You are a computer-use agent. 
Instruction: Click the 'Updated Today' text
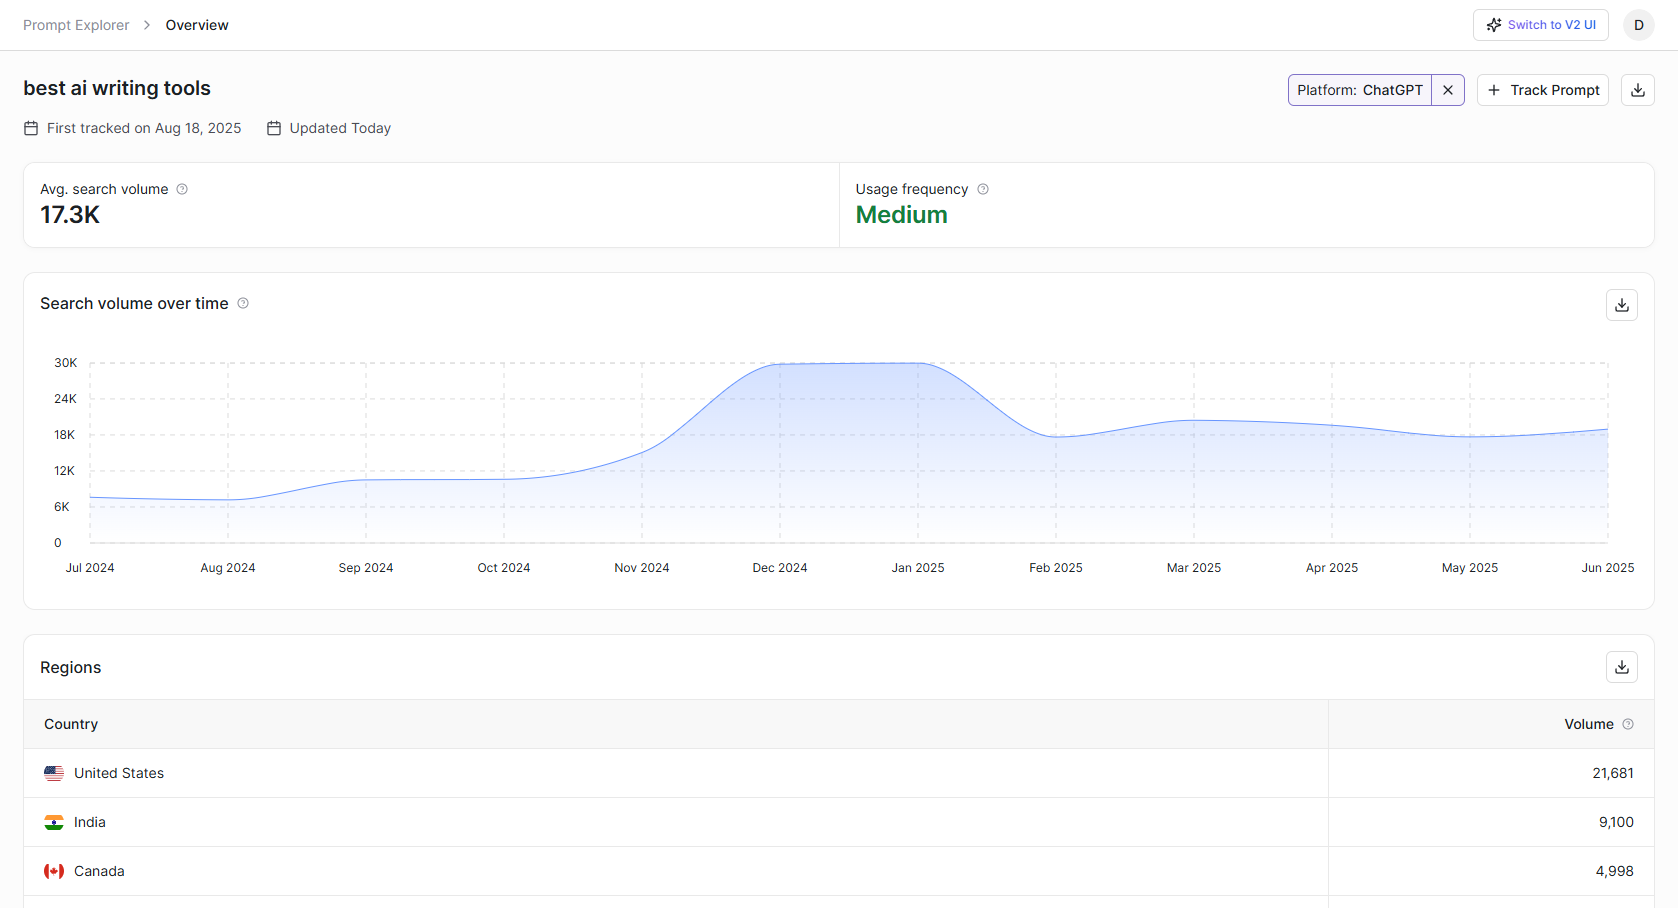pyautogui.click(x=340, y=128)
